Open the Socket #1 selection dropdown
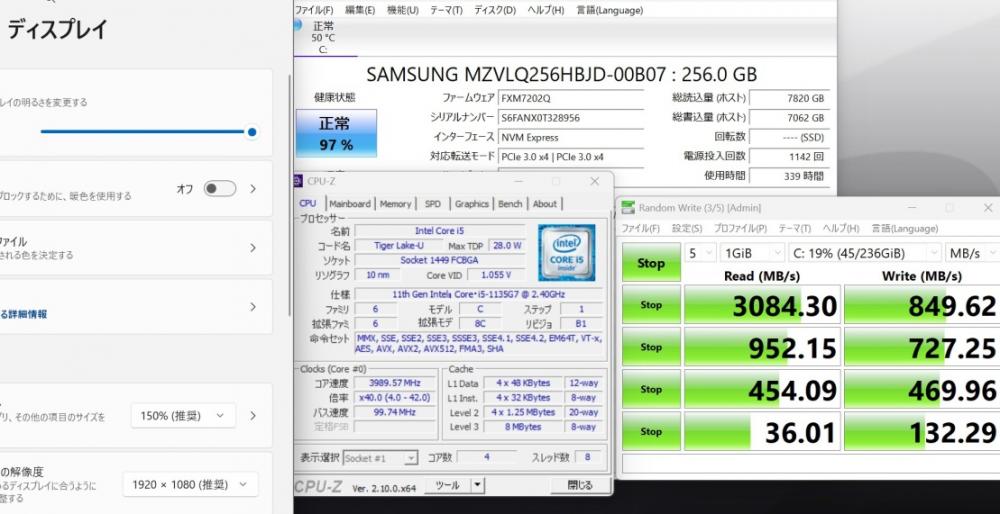The image size is (1000, 514). coord(381,457)
